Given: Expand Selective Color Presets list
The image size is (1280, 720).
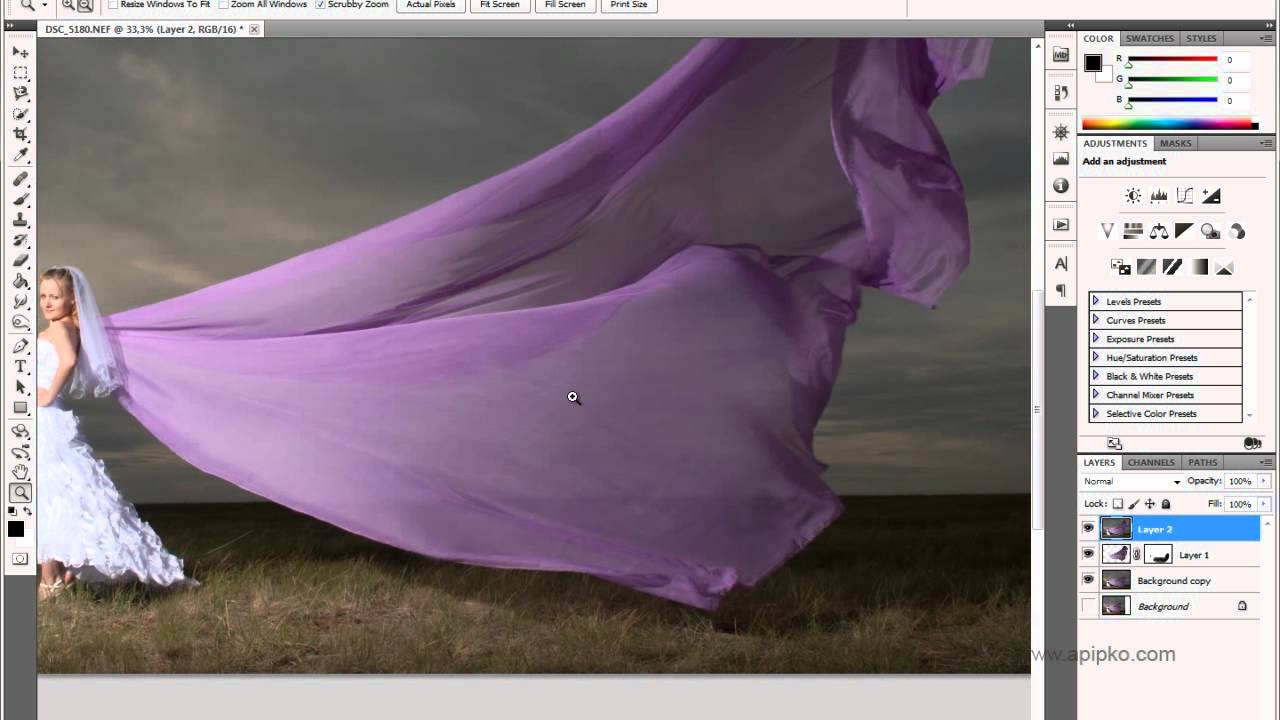Looking at the screenshot, I should coord(1095,413).
